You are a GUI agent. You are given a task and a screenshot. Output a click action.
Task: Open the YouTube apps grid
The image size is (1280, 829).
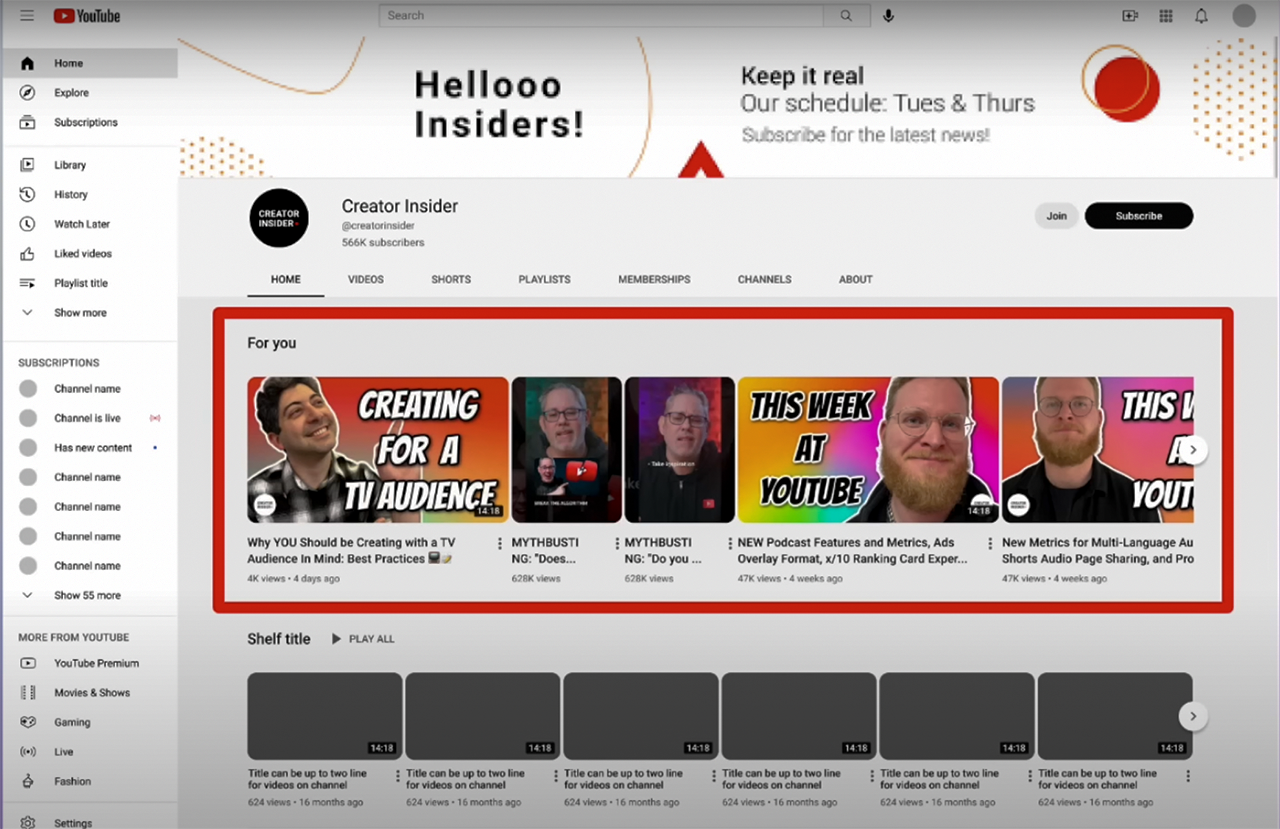tap(1166, 16)
